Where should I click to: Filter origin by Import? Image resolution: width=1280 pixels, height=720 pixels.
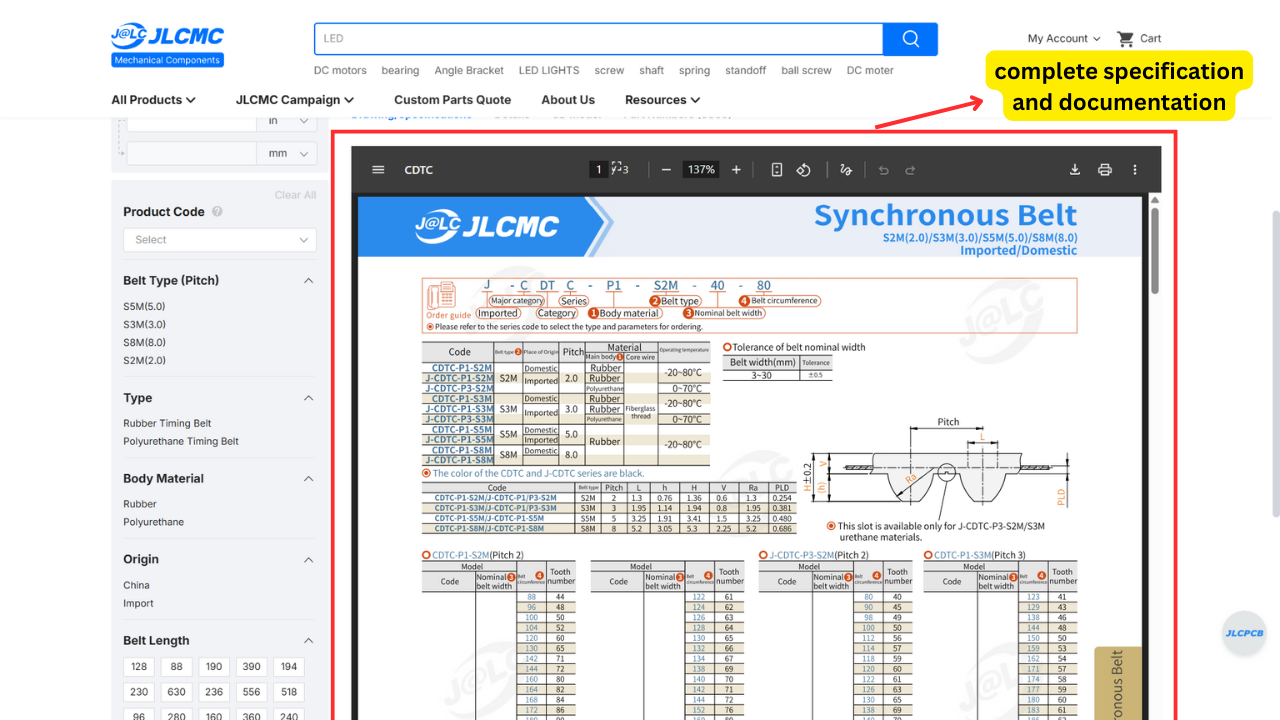point(139,604)
